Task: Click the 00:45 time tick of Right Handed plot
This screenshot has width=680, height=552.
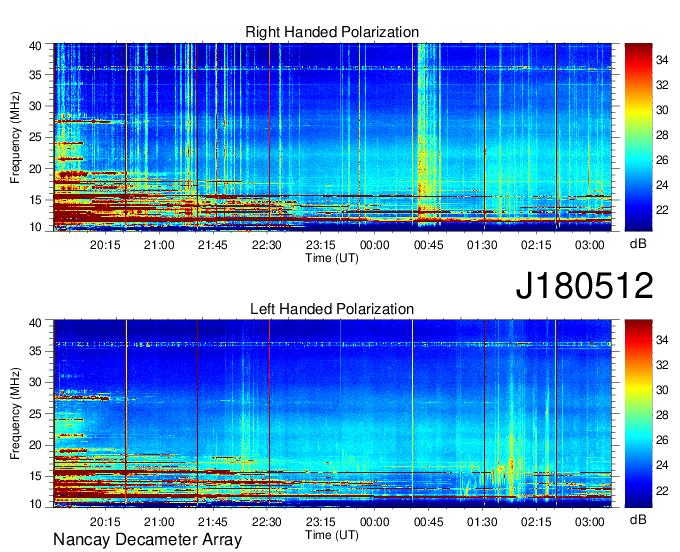Action: pos(428,245)
